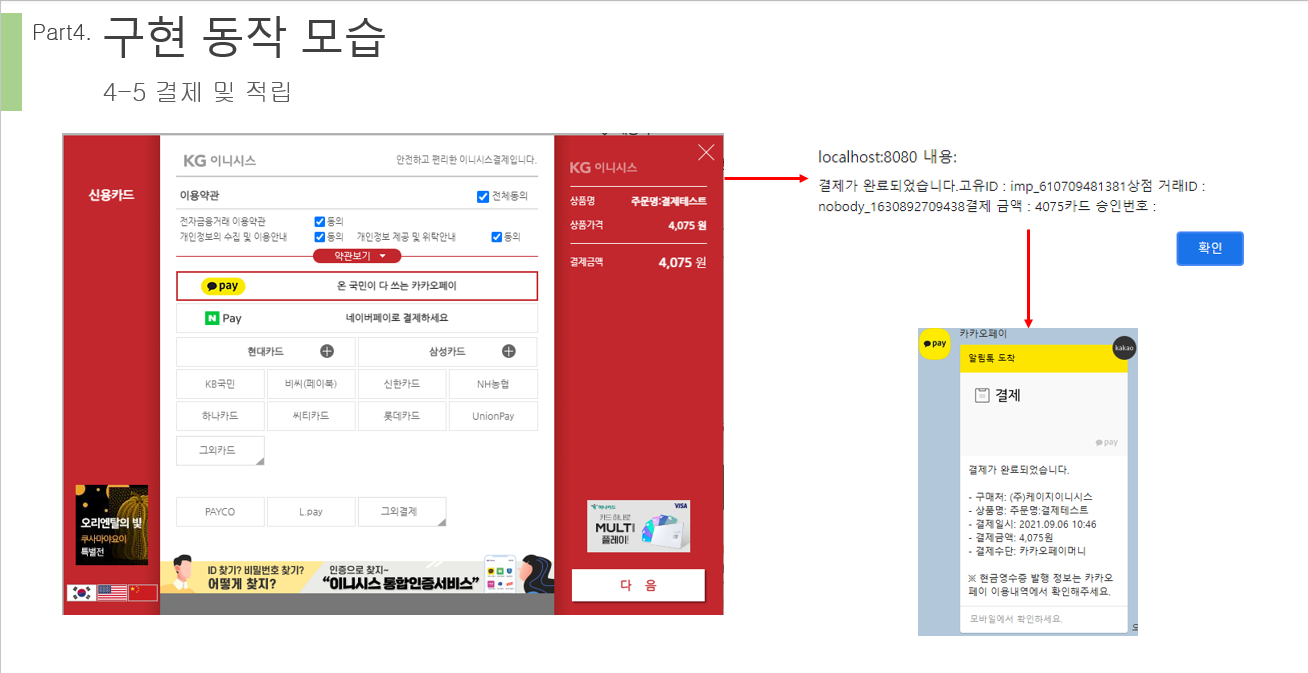This screenshot has width=1308, height=673.
Task: Click the Kakao Pay chat profile icon
Action: (x=935, y=343)
